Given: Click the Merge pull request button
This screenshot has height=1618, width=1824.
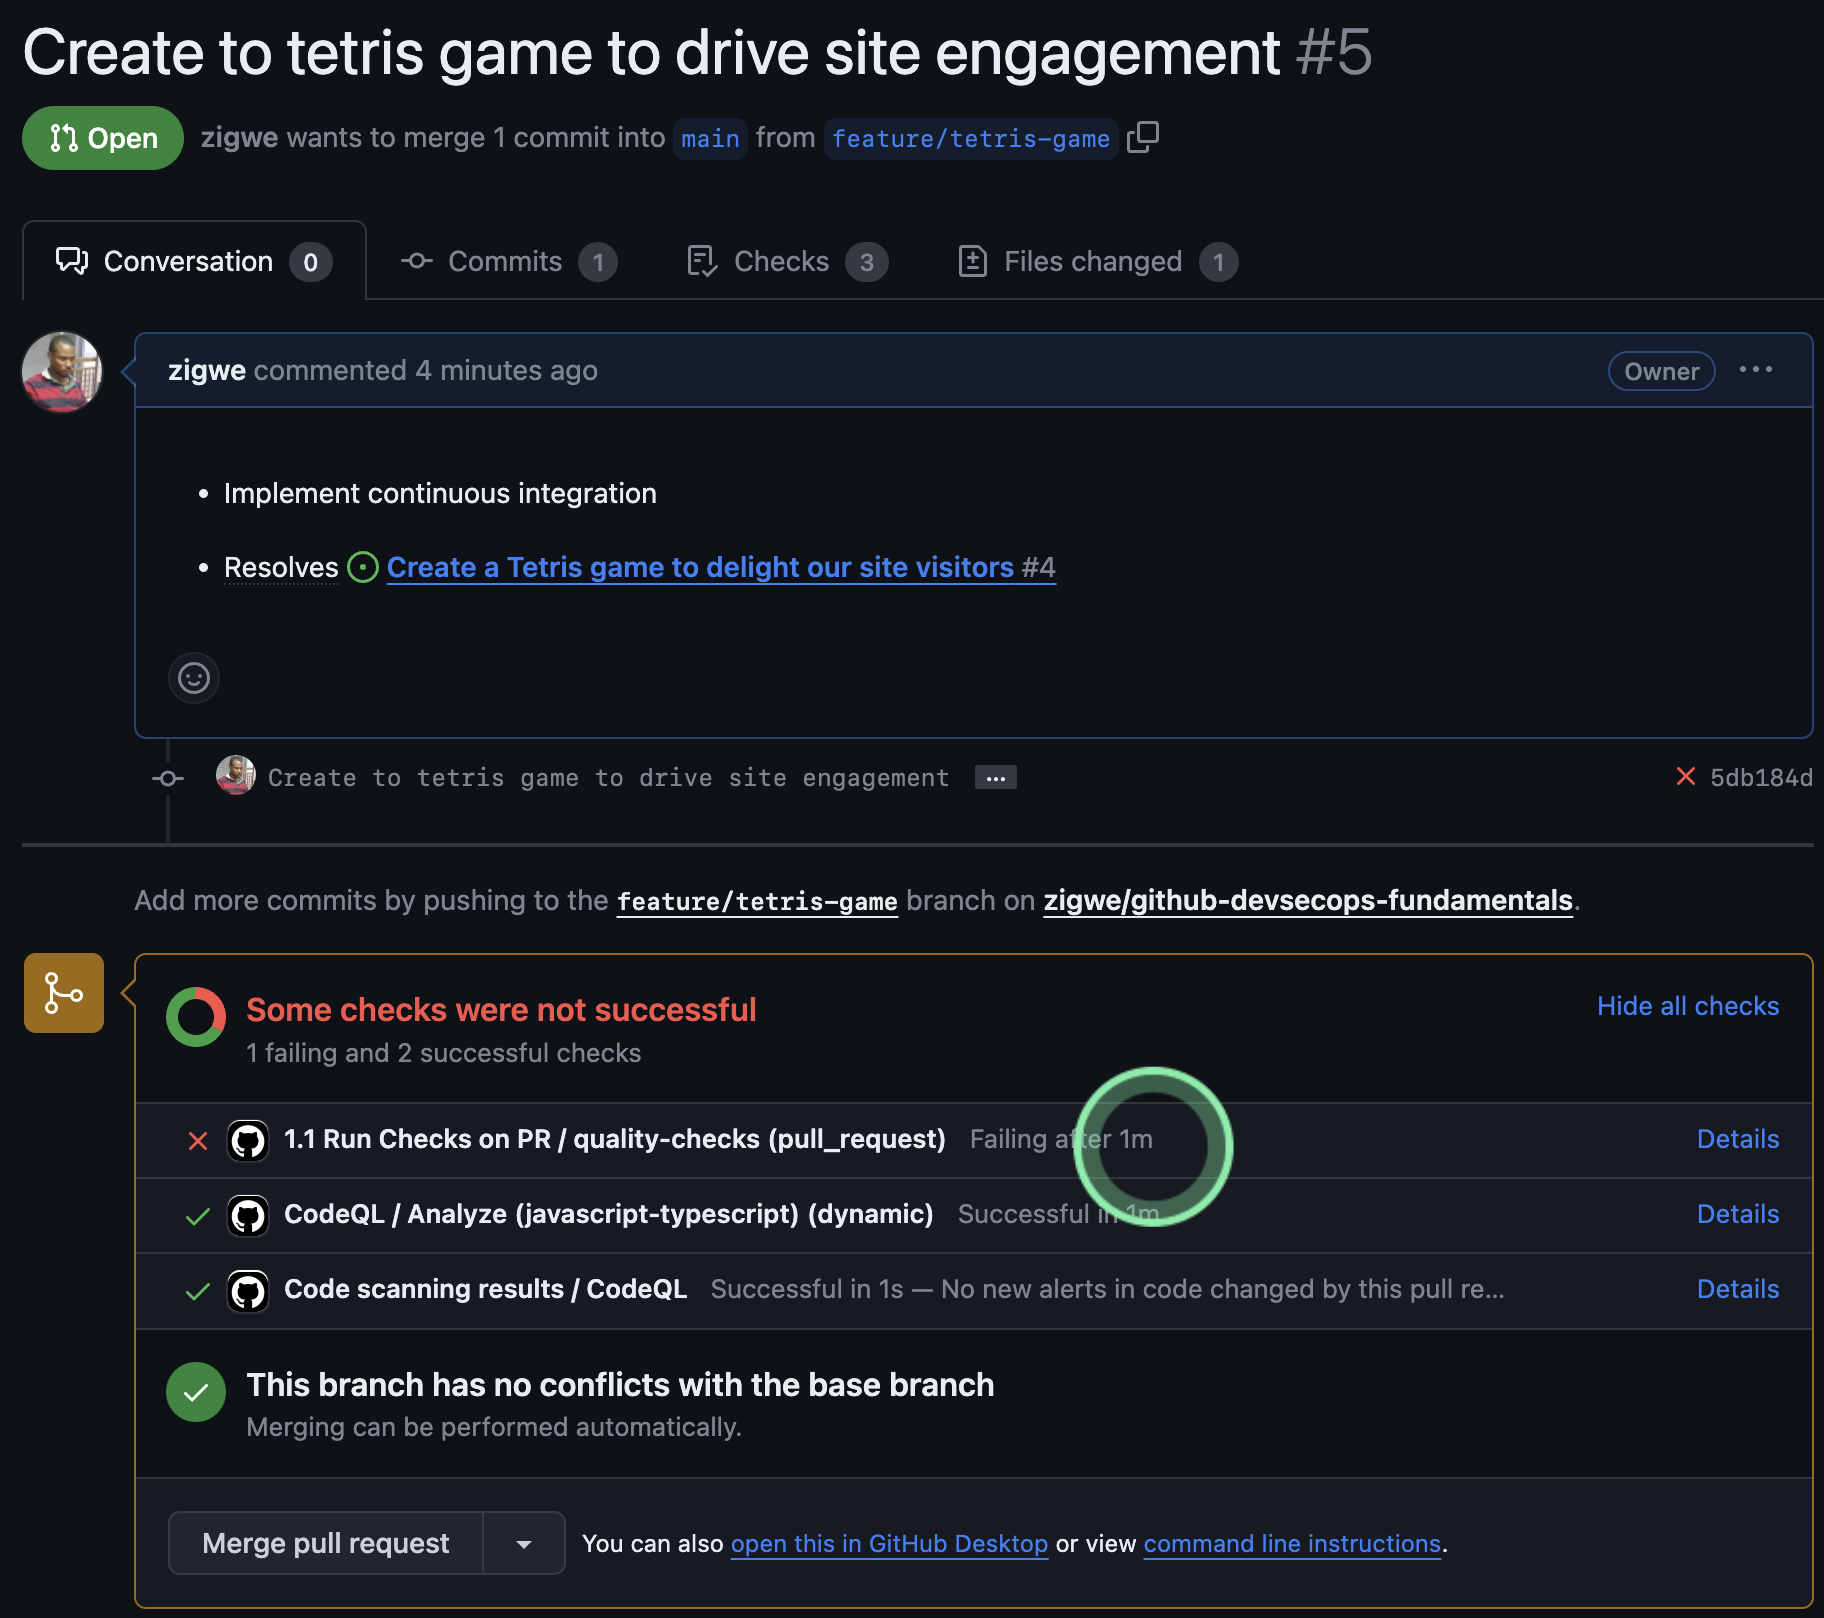Looking at the screenshot, I should click(326, 1544).
